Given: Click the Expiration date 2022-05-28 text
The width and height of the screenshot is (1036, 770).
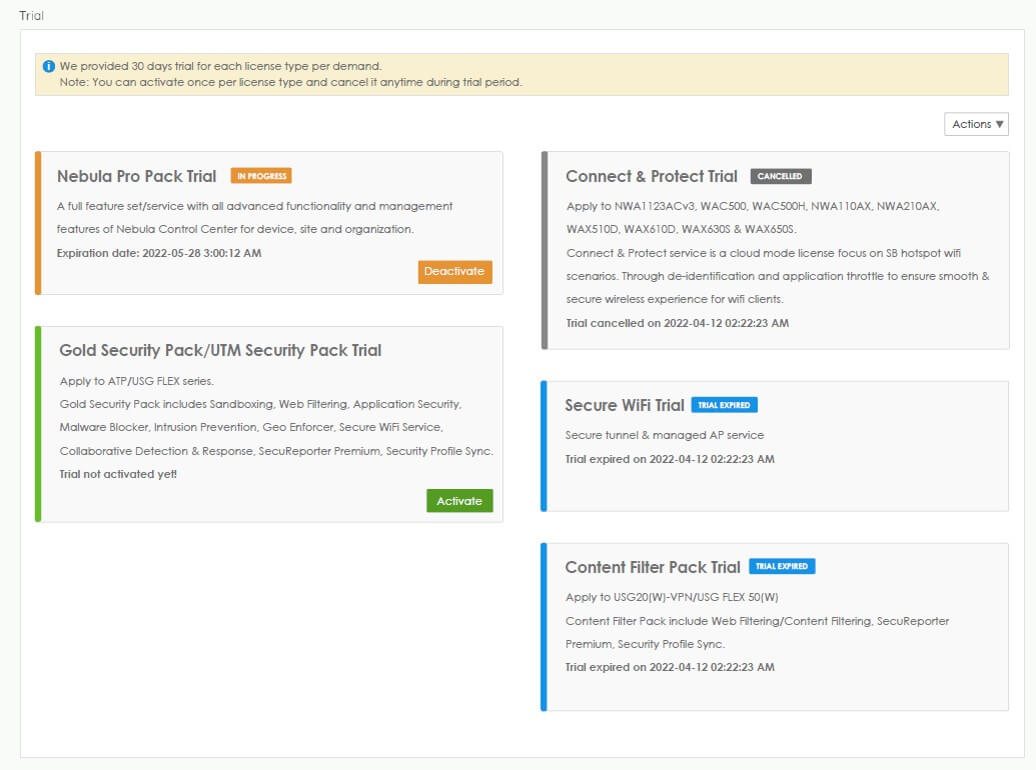Looking at the screenshot, I should click(159, 253).
